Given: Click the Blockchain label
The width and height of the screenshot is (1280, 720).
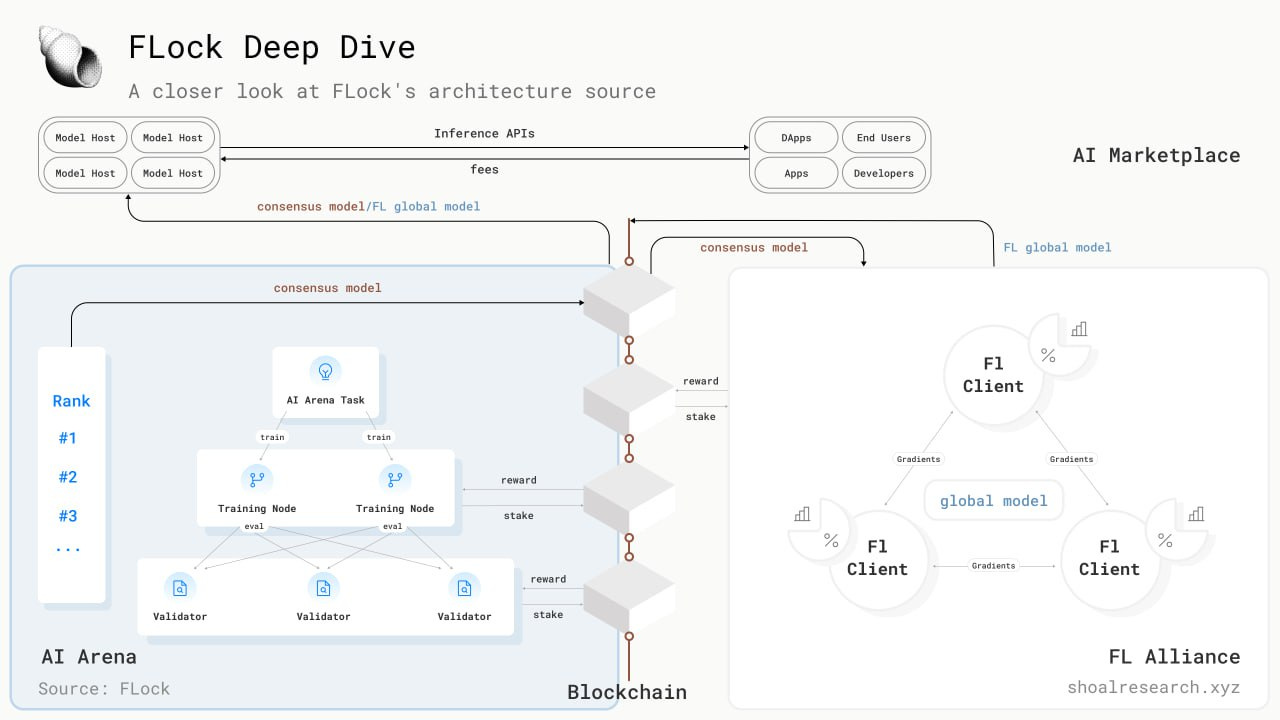Looking at the screenshot, I should pos(627,692).
